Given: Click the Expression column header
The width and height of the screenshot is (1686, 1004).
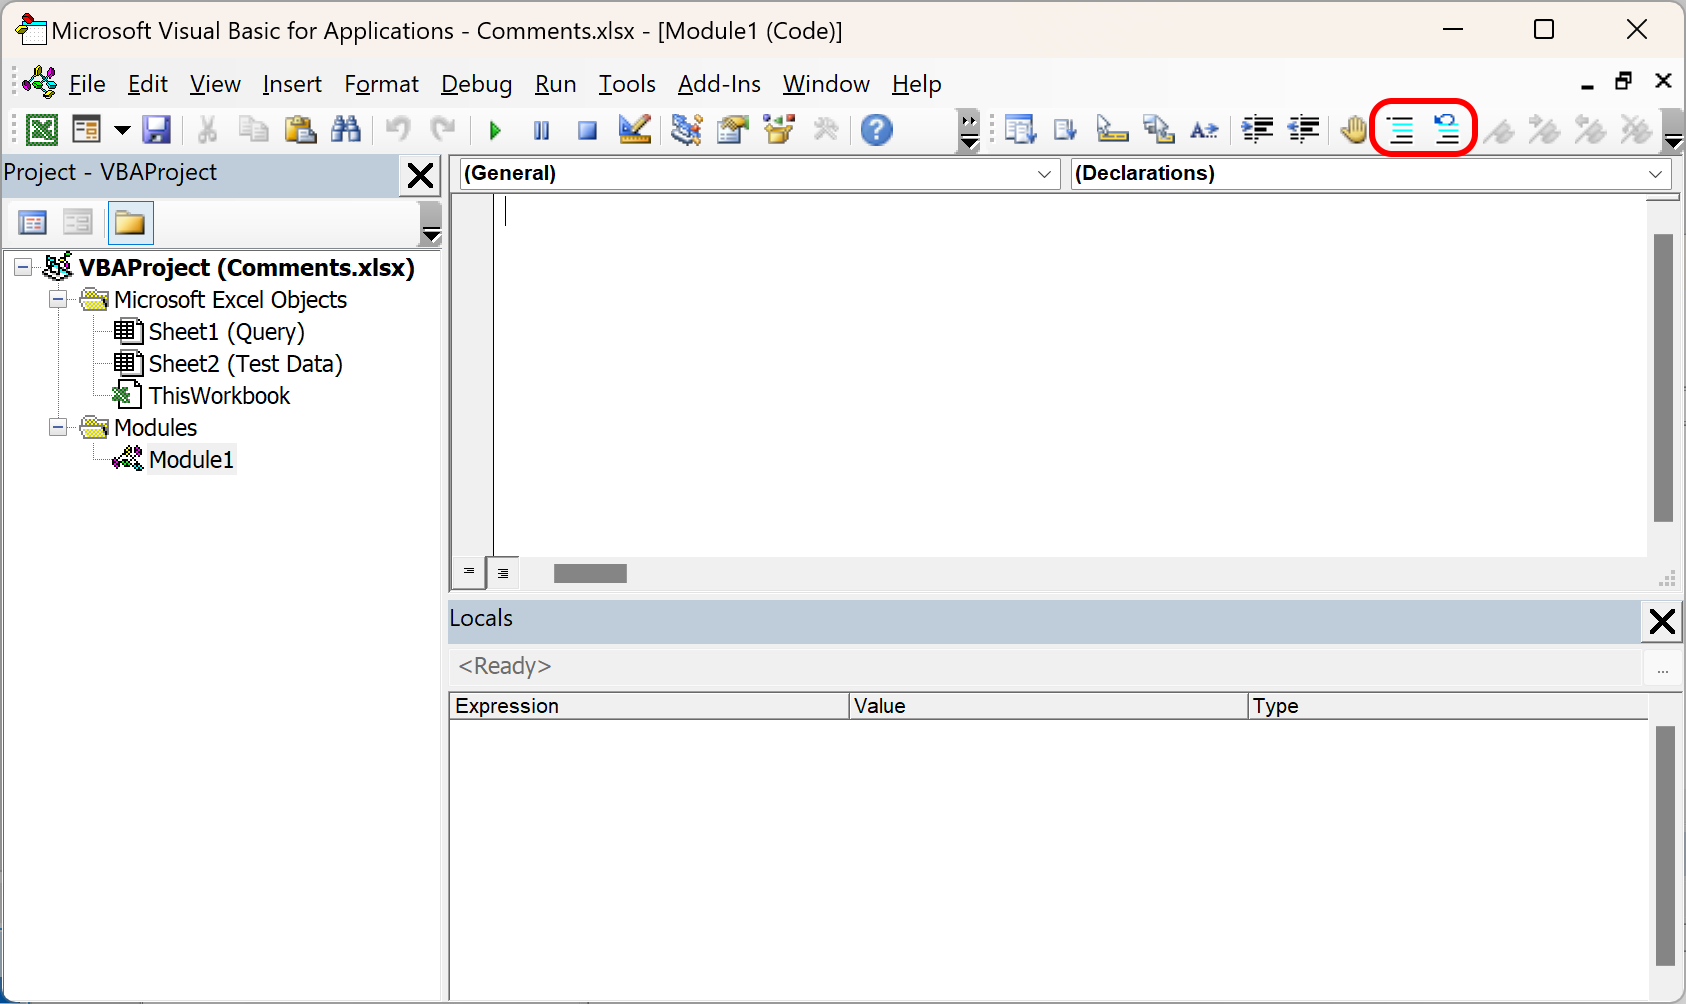Looking at the screenshot, I should click(x=649, y=706).
